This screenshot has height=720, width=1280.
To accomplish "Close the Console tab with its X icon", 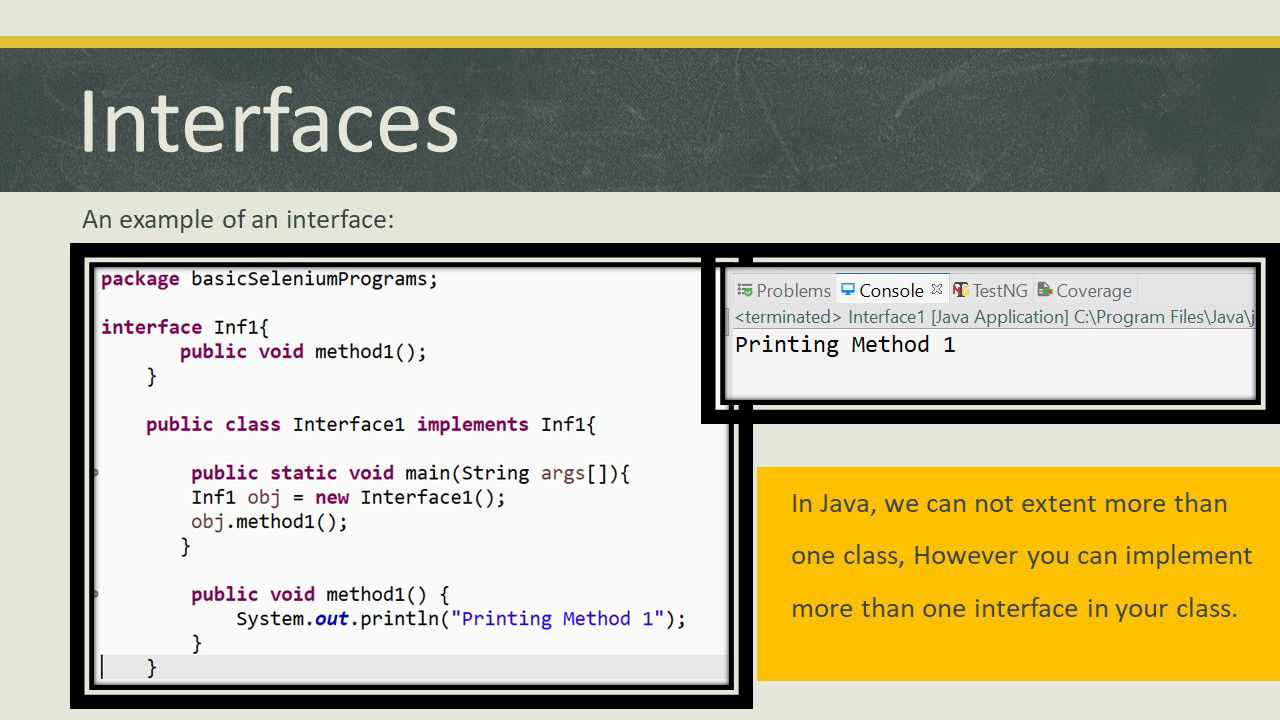I will [x=937, y=289].
